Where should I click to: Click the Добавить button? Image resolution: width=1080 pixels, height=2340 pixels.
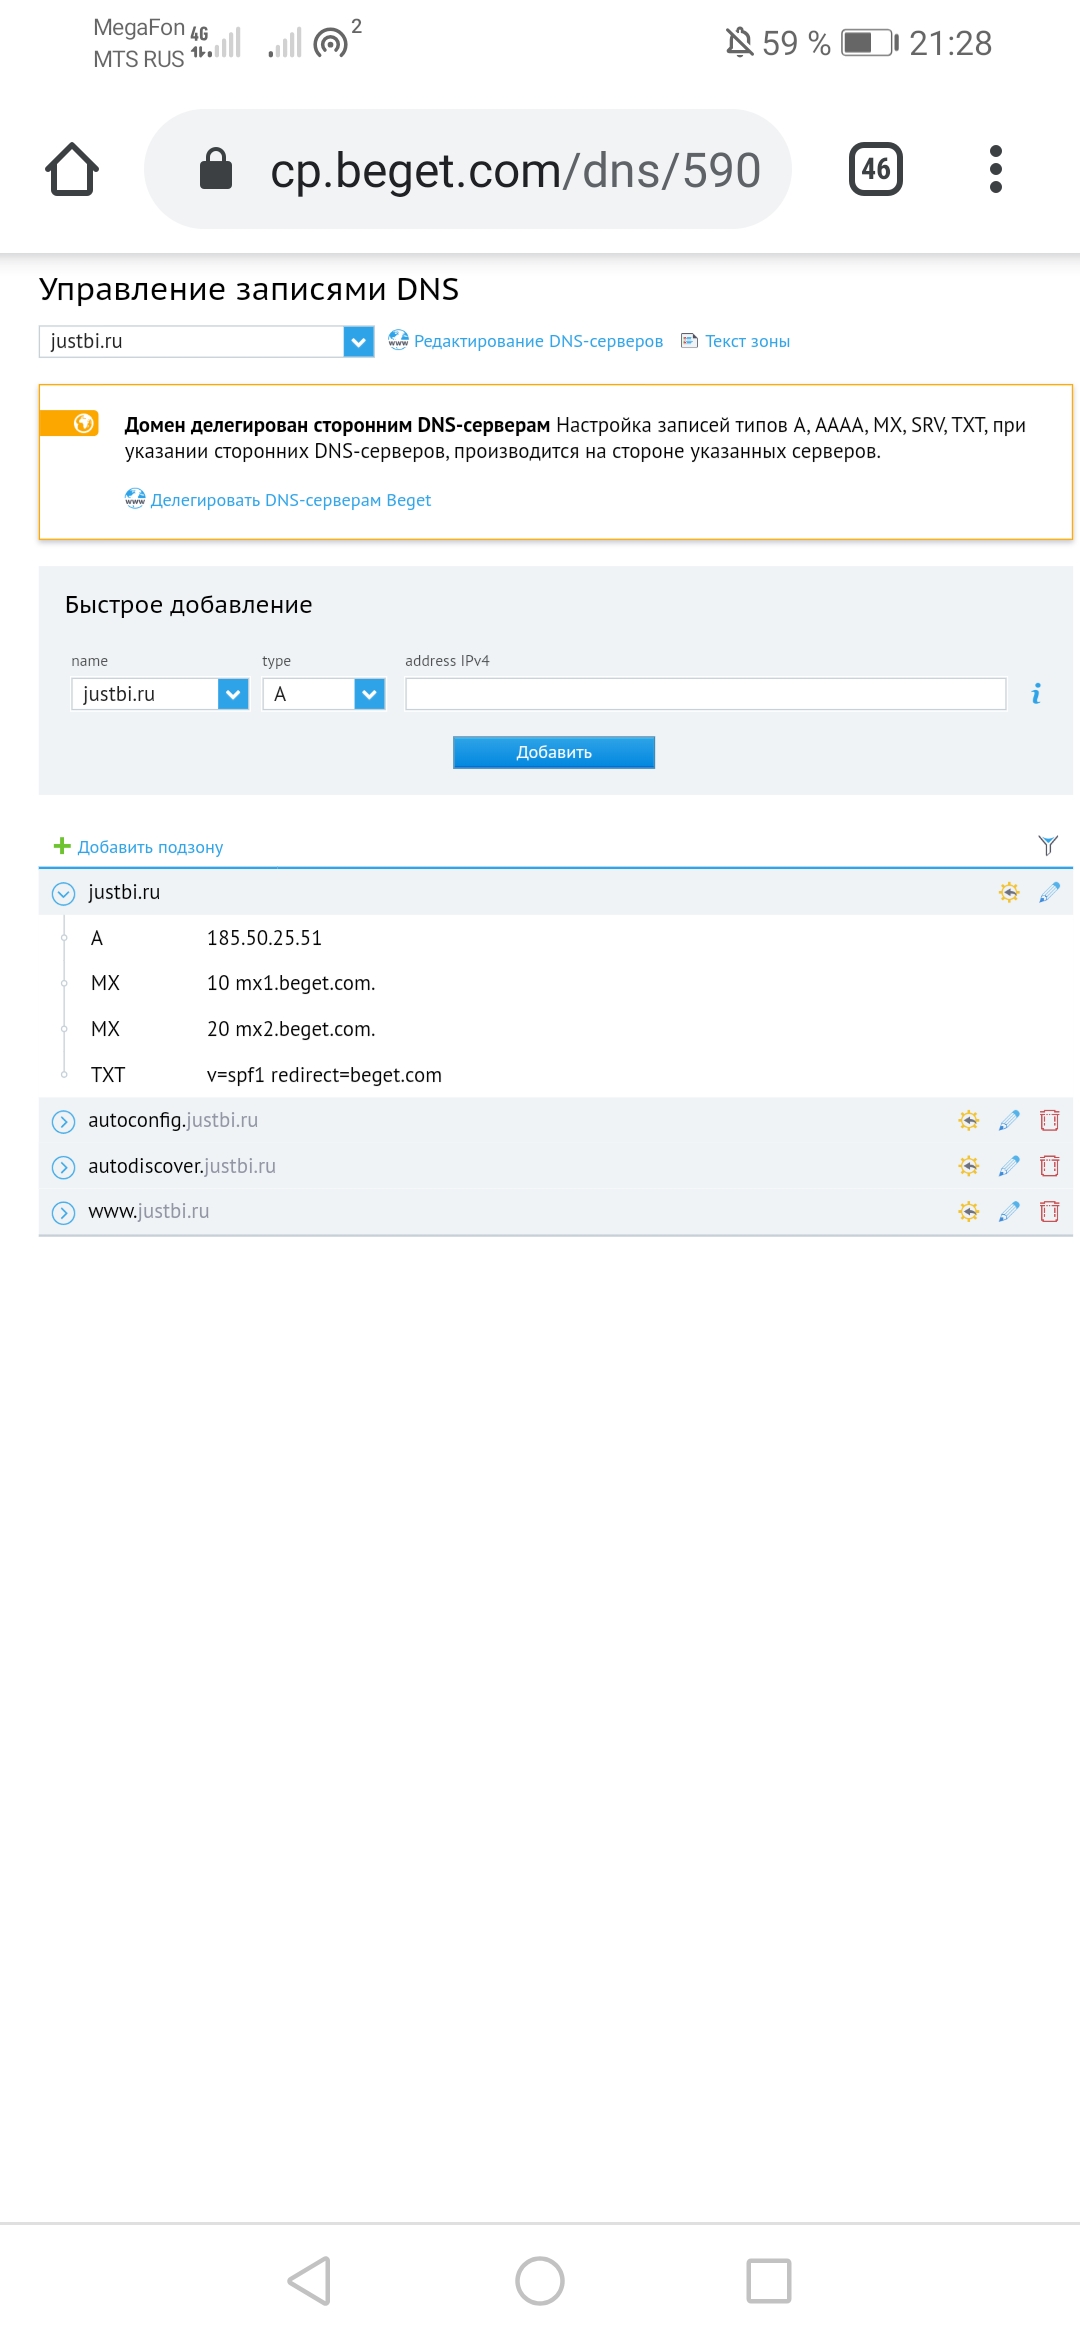(553, 752)
